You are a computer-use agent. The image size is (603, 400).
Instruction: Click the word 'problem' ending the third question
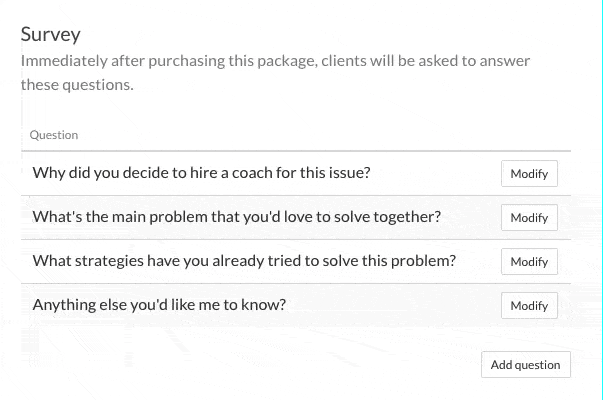coord(424,261)
